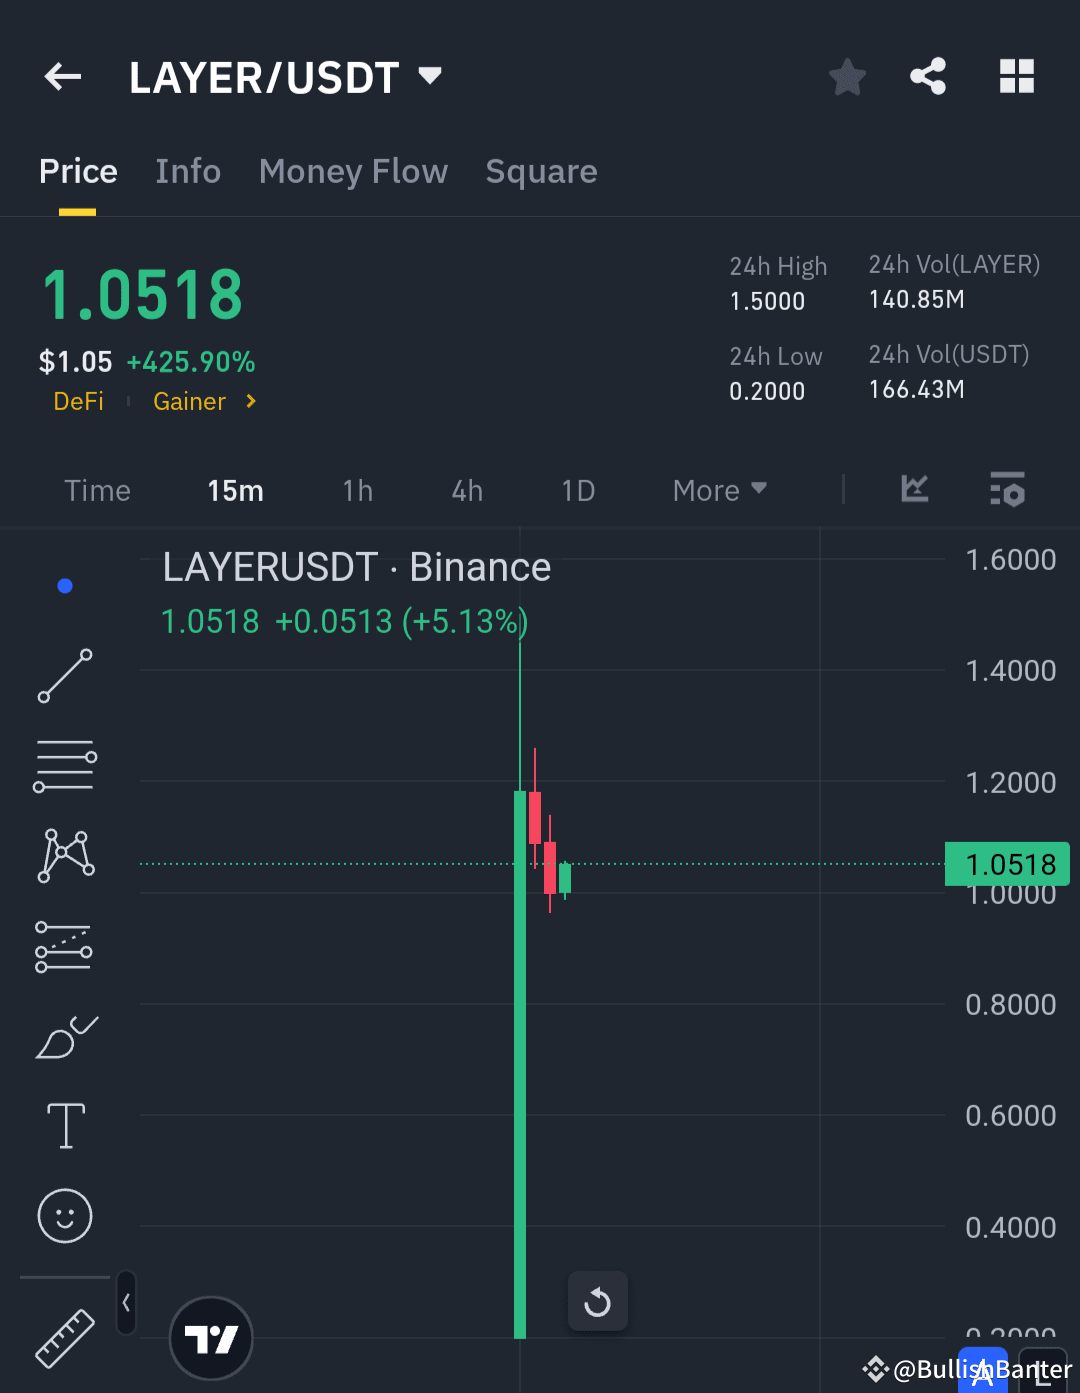Click the share icon
The height and width of the screenshot is (1393, 1080).
[x=928, y=76]
